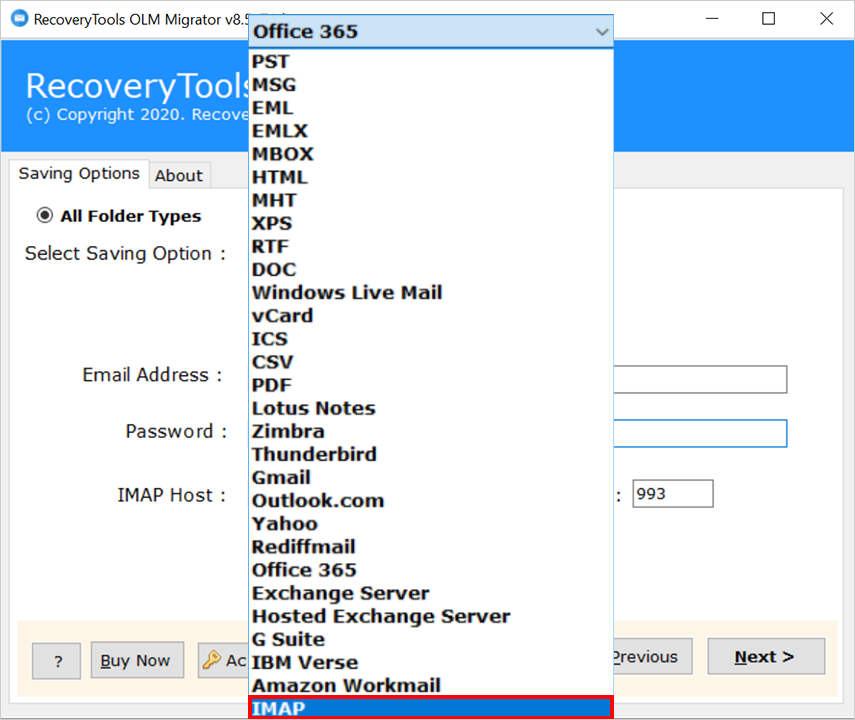
Task: Select HTML as saving option
Action: pos(431,177)
